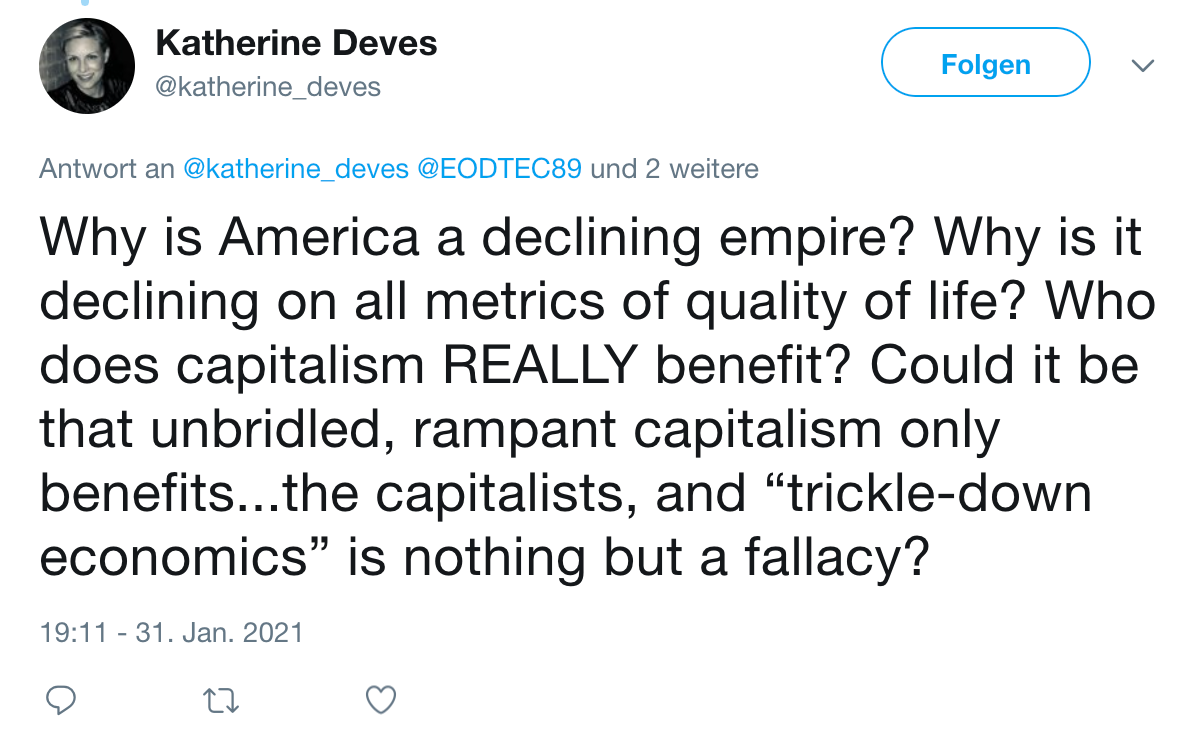The height and width of the screenshot is (734, 1200).
Task: Click the word 'REALLY' in the tweet
Action: point(540,366)
